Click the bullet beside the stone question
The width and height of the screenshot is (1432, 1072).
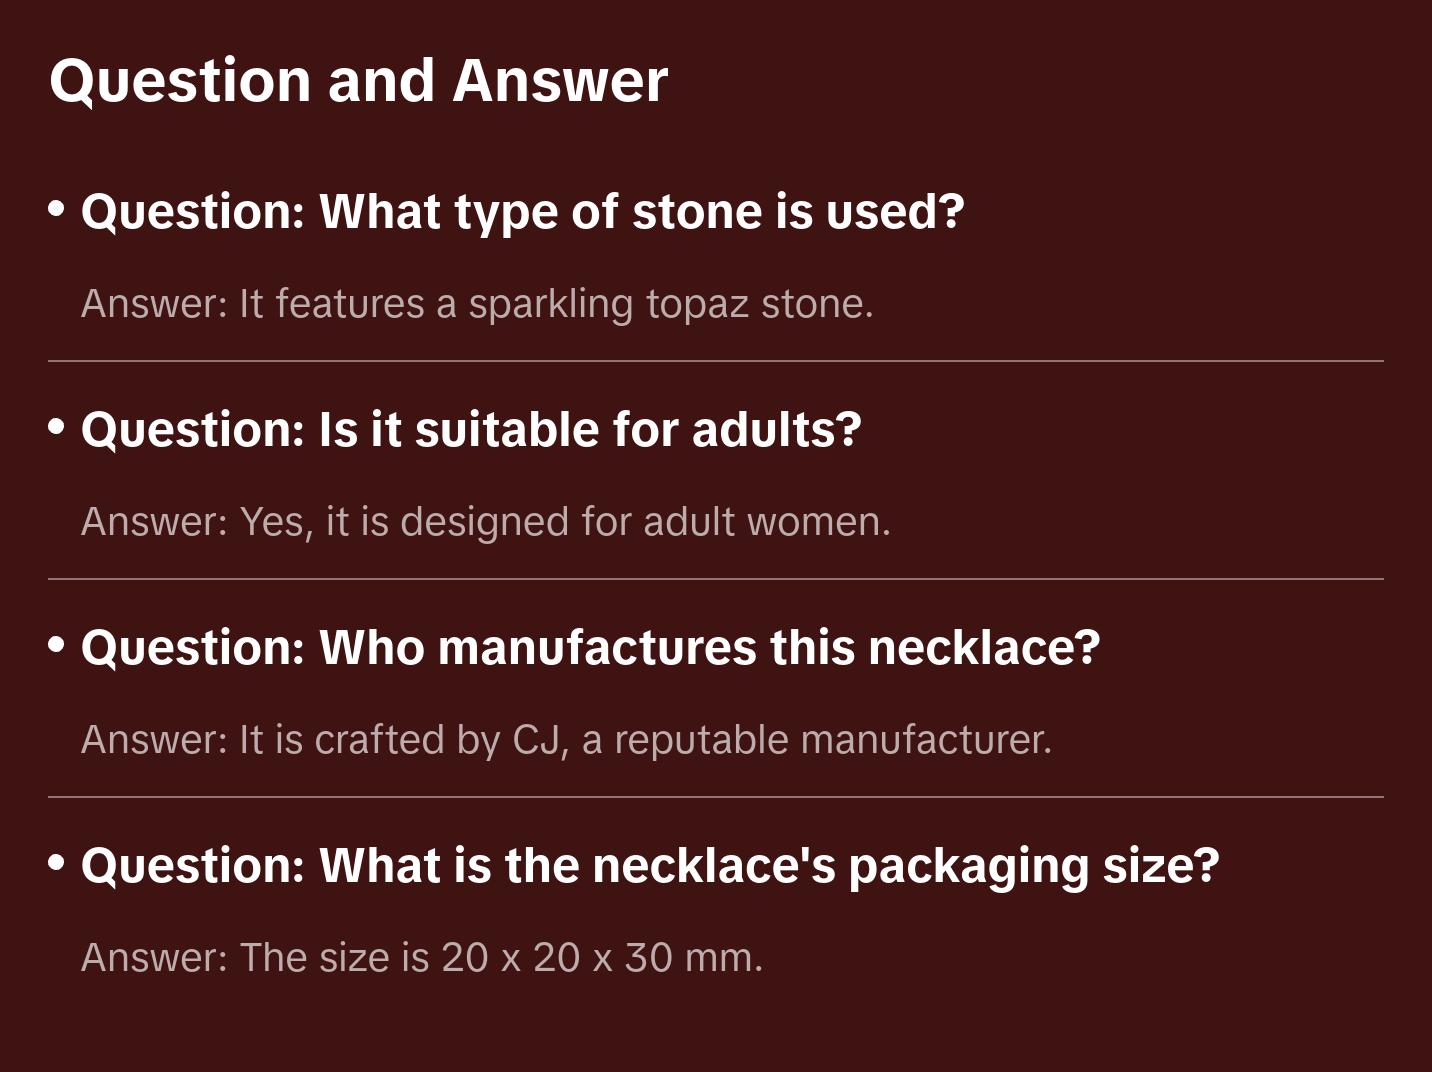(x=57, y=209)
